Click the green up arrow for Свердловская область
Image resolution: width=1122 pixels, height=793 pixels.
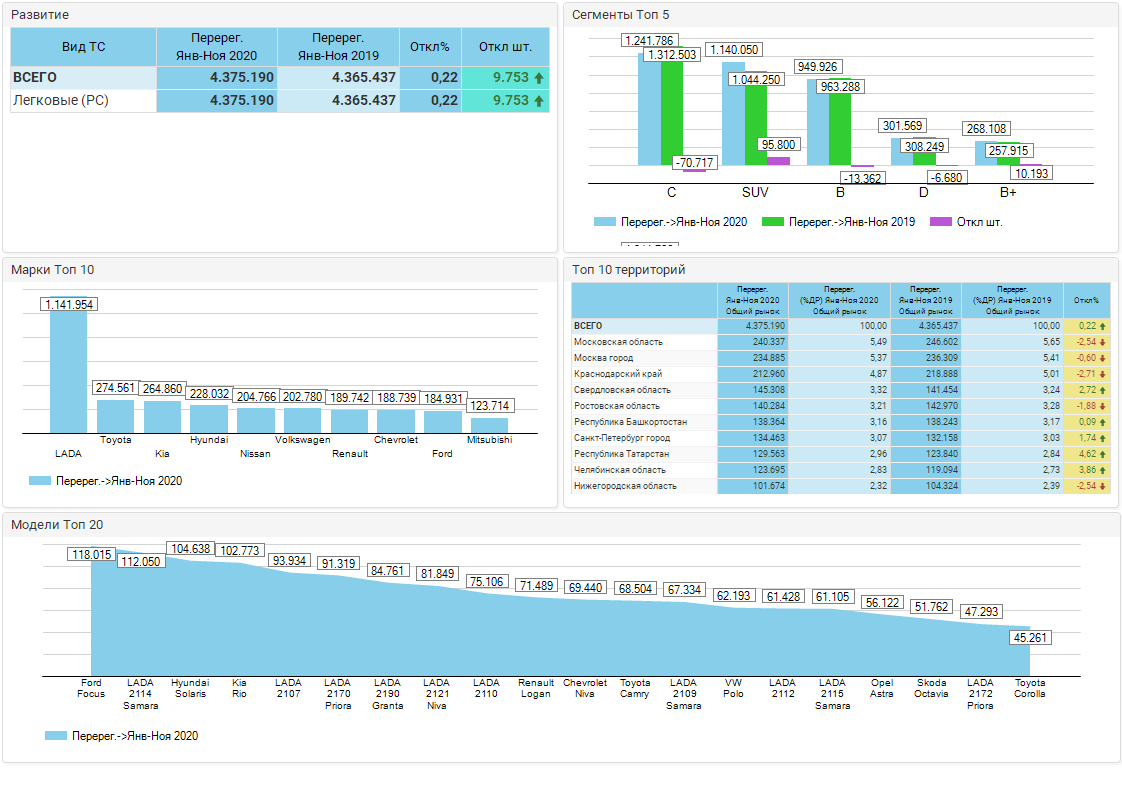1103,390
